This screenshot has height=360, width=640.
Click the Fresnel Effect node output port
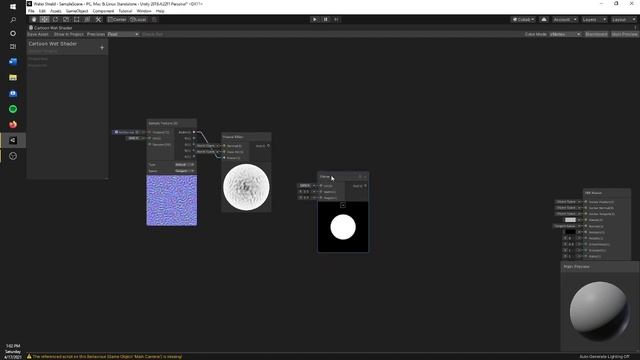coord(268,146)
